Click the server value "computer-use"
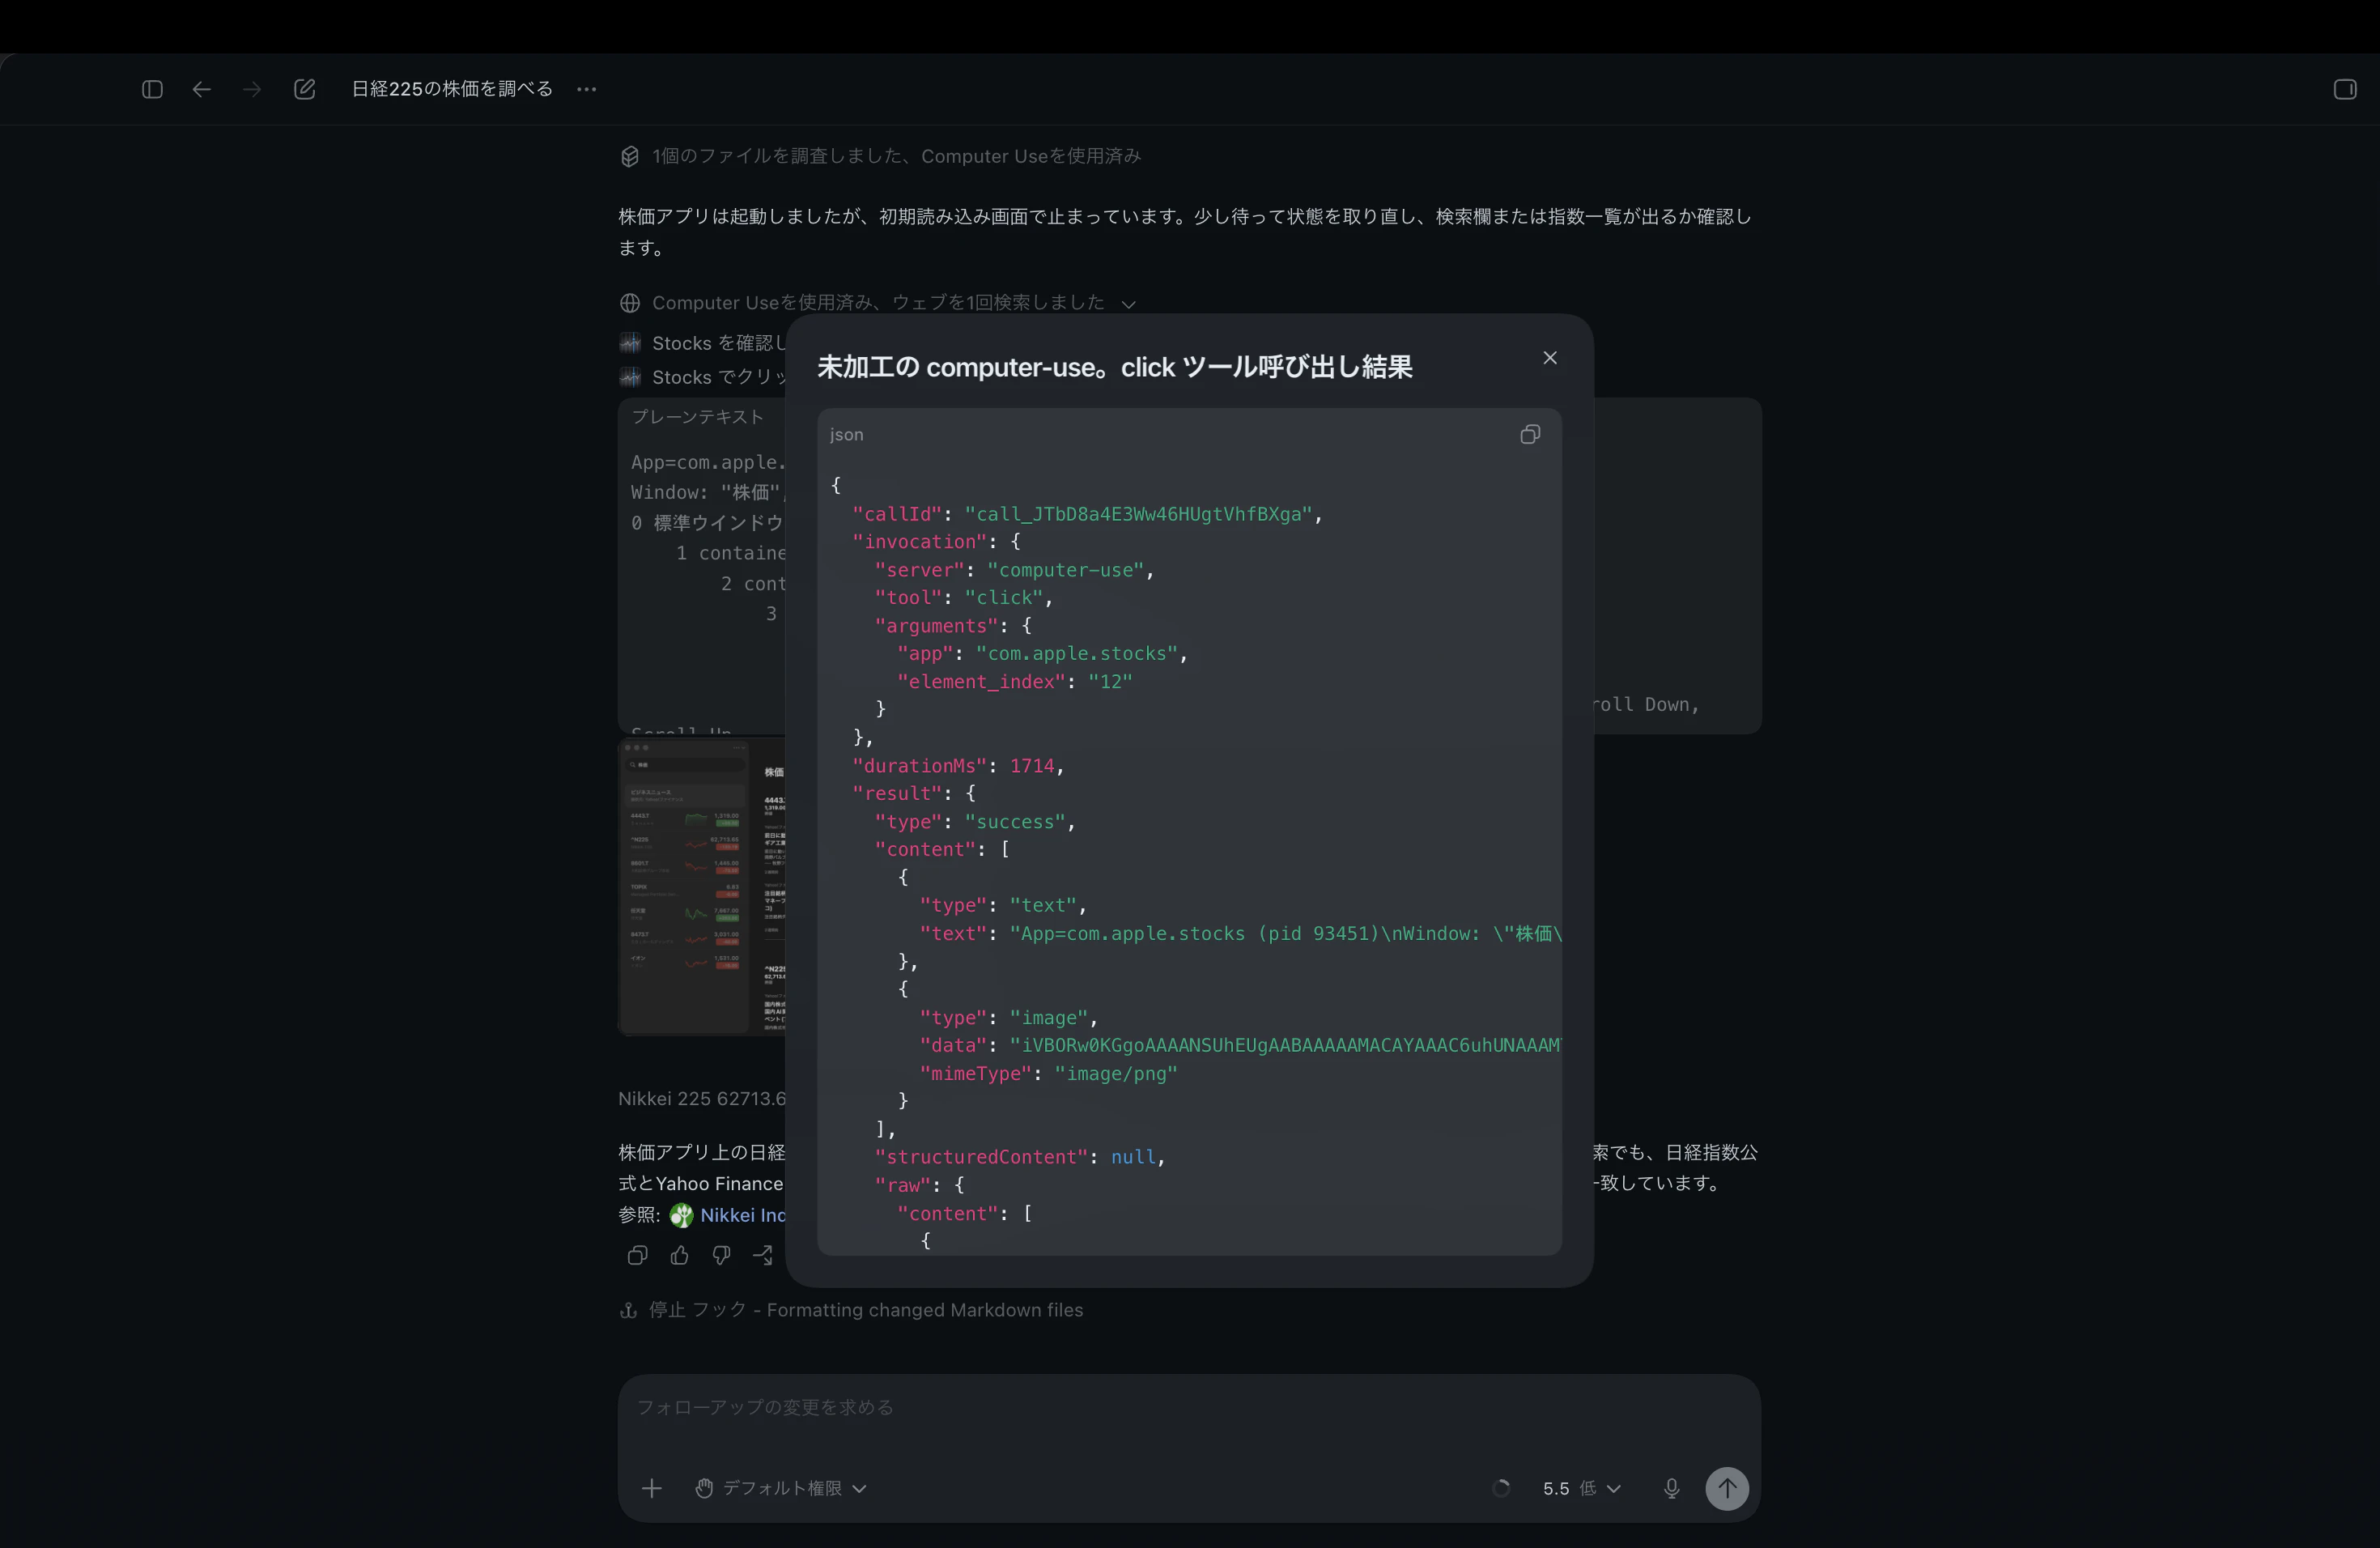Image resolution: width=2380 pixels, height=1548 pixels. [x=1066, y=570]
